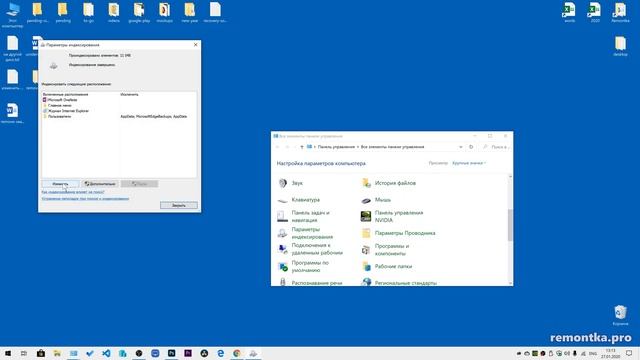The width and height of the screenshot is (640, 360).
Task: Select Журнал Internet Explorer in indexed locations
Action: 66,111
